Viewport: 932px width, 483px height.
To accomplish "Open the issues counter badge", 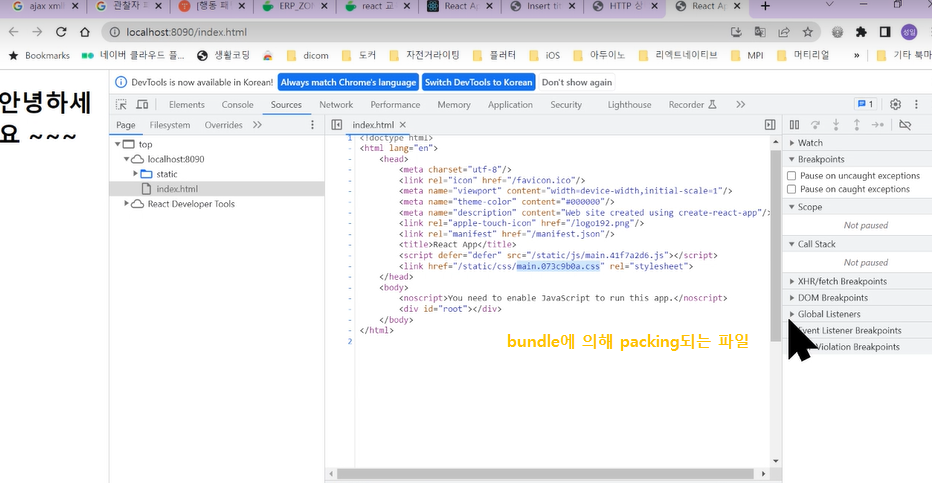I will pos(865,104).
